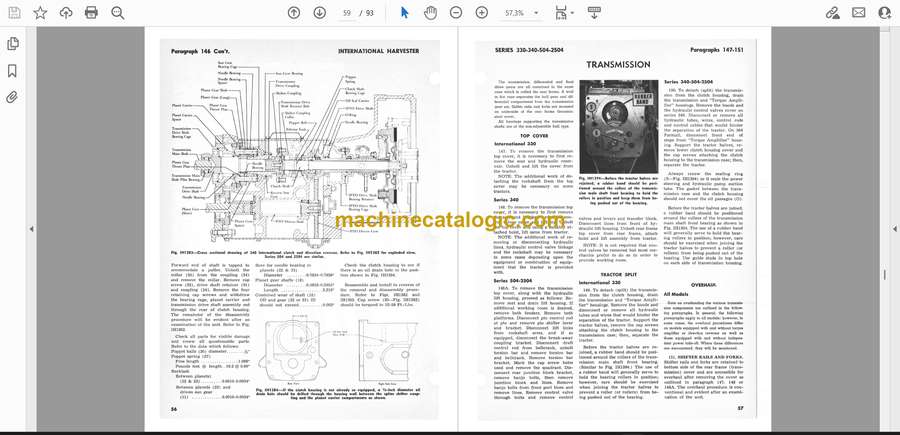Open the bookmarks panel

tap(12, 71)
